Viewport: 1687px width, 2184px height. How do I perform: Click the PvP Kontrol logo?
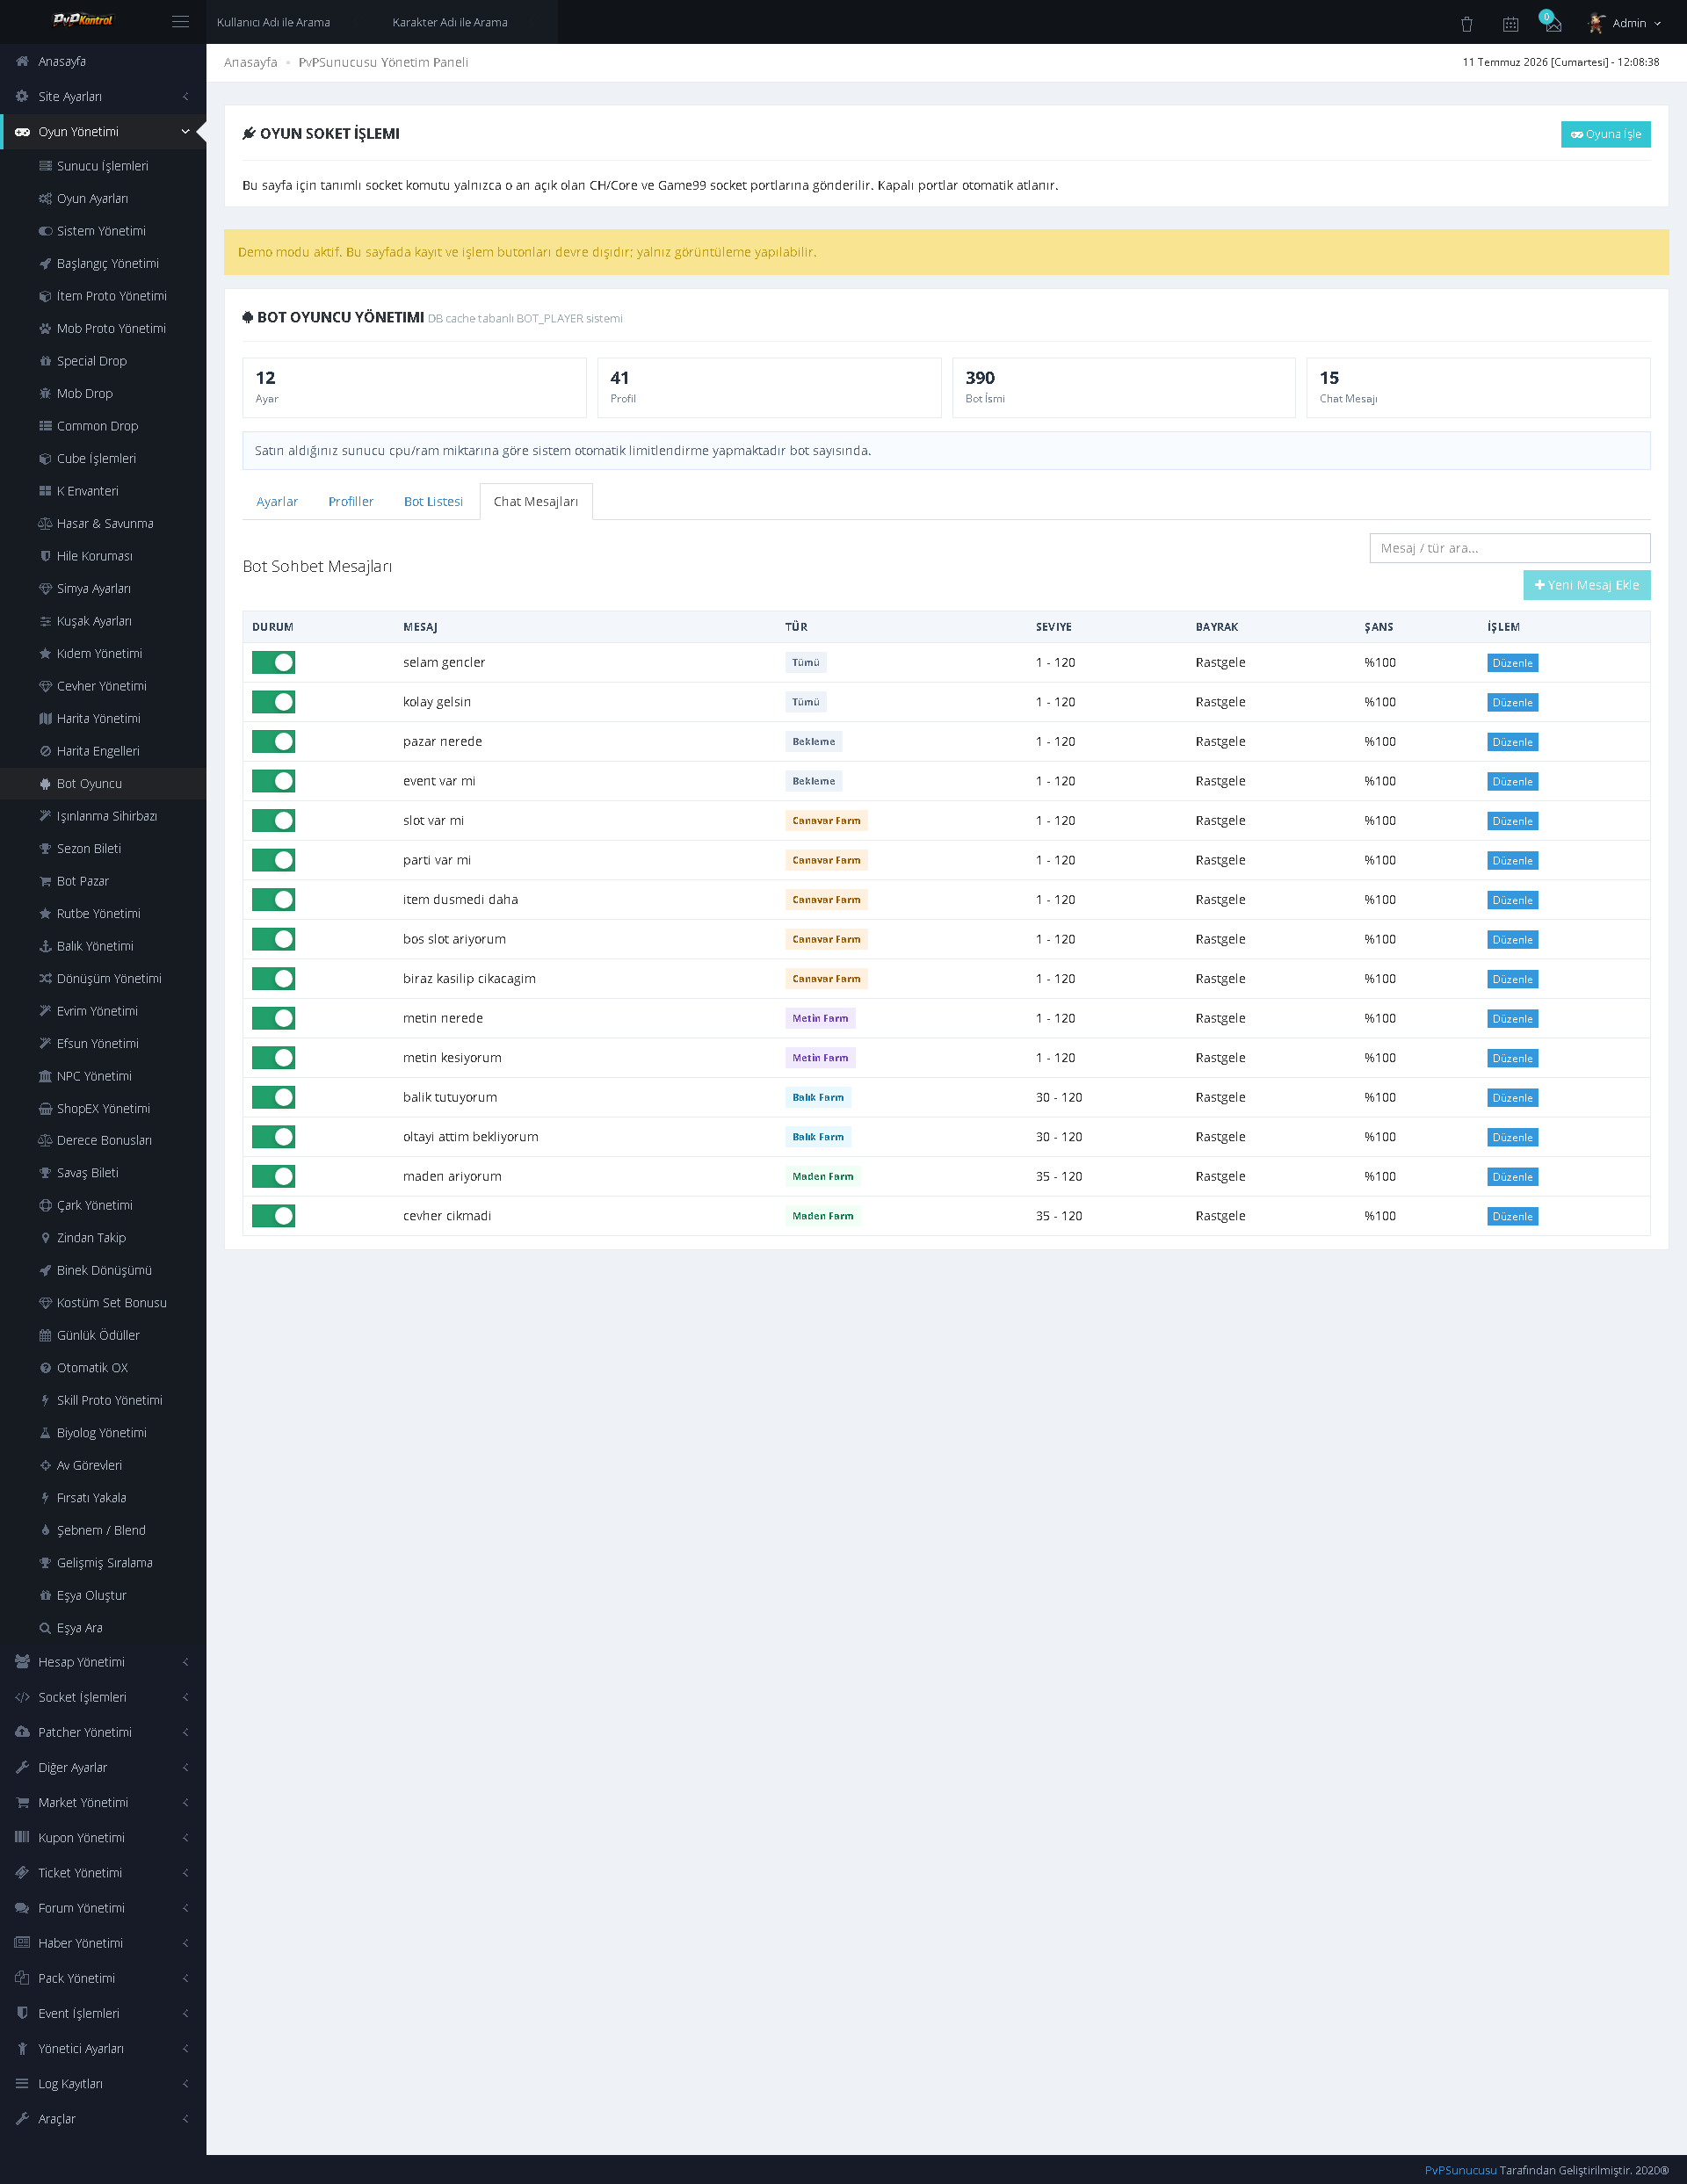(82, 20)
